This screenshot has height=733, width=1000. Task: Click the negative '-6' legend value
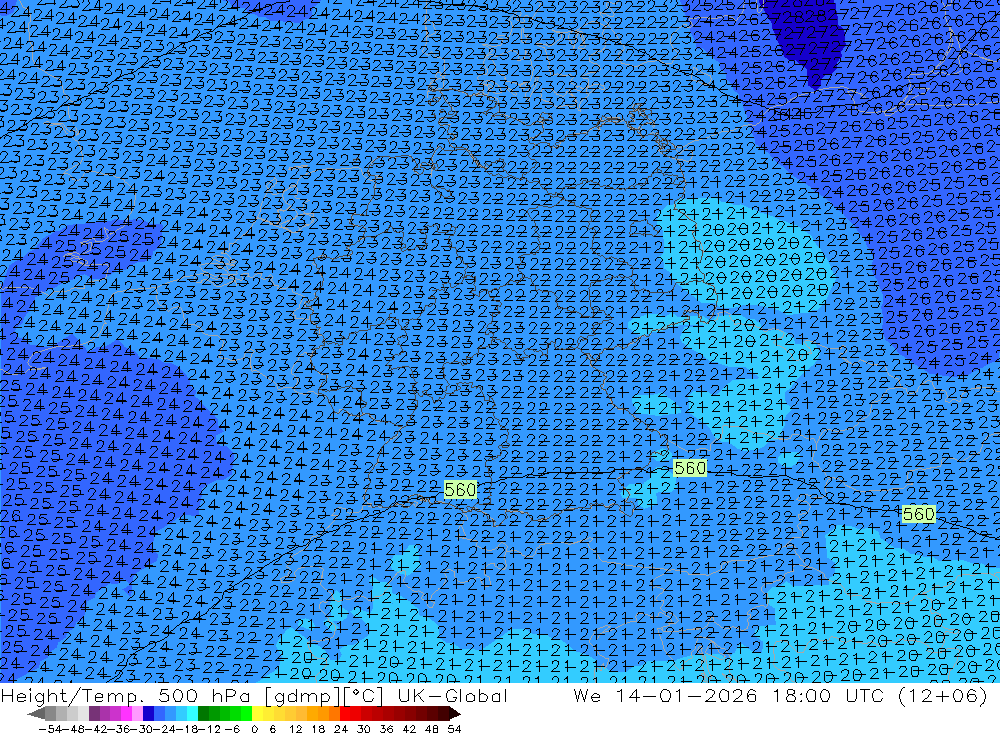coord(232,729)
